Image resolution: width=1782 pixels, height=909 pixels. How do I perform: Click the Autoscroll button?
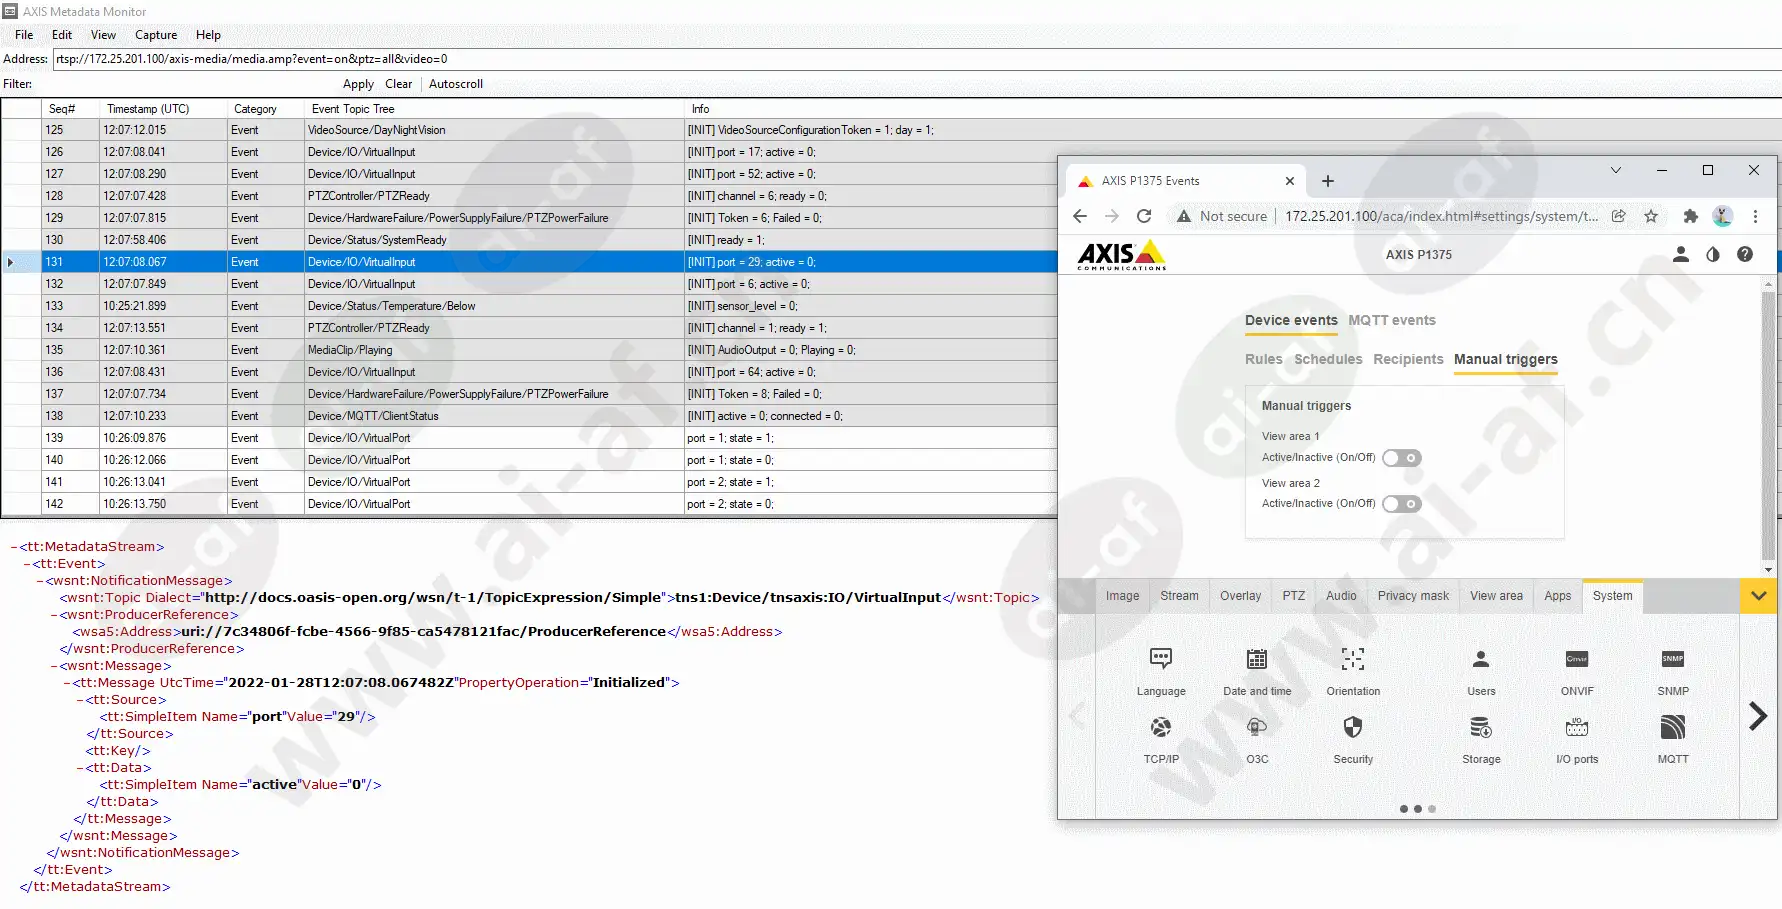point(456,84)
